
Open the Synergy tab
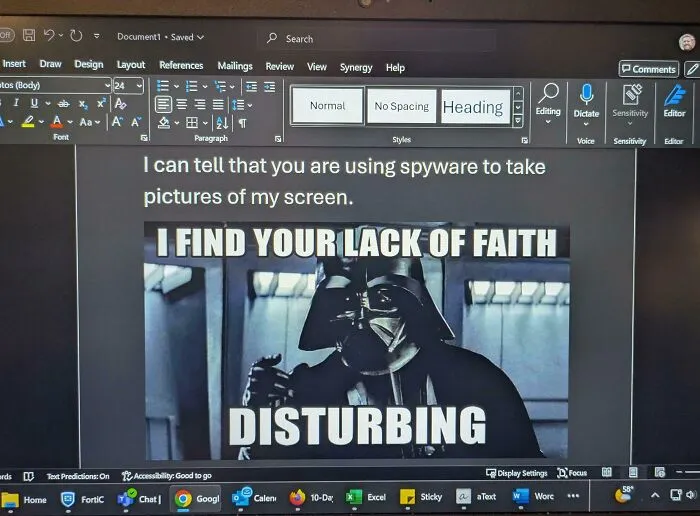pos(356,68)
